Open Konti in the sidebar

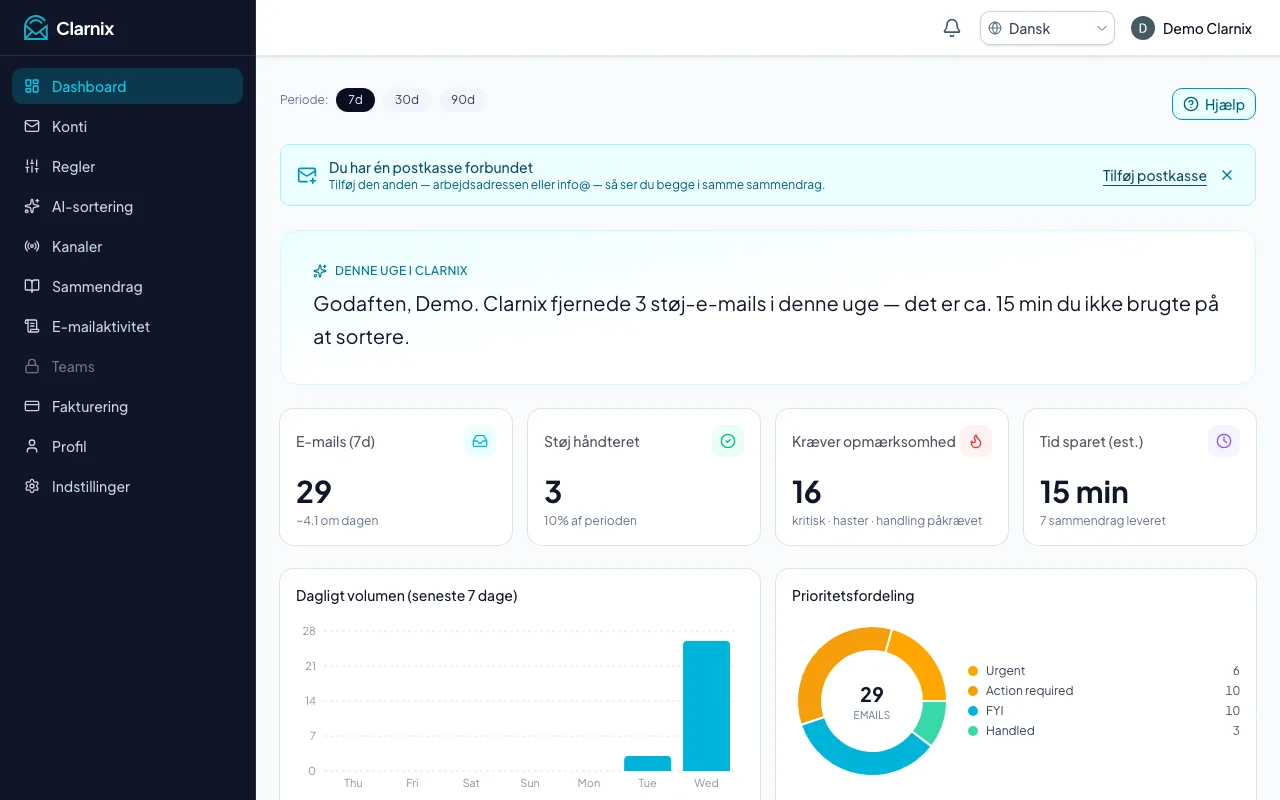[x=127, y=126]
